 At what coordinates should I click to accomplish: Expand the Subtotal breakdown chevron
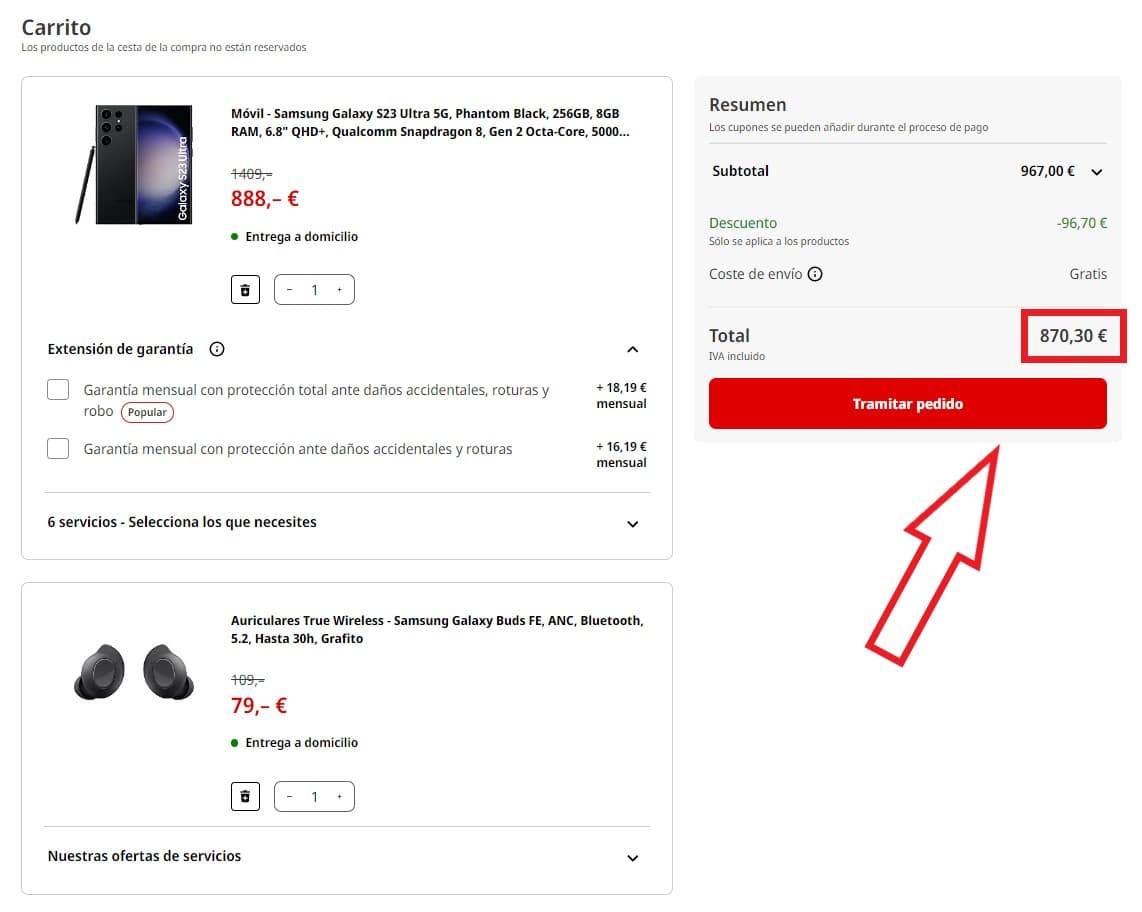[1097, 172]
